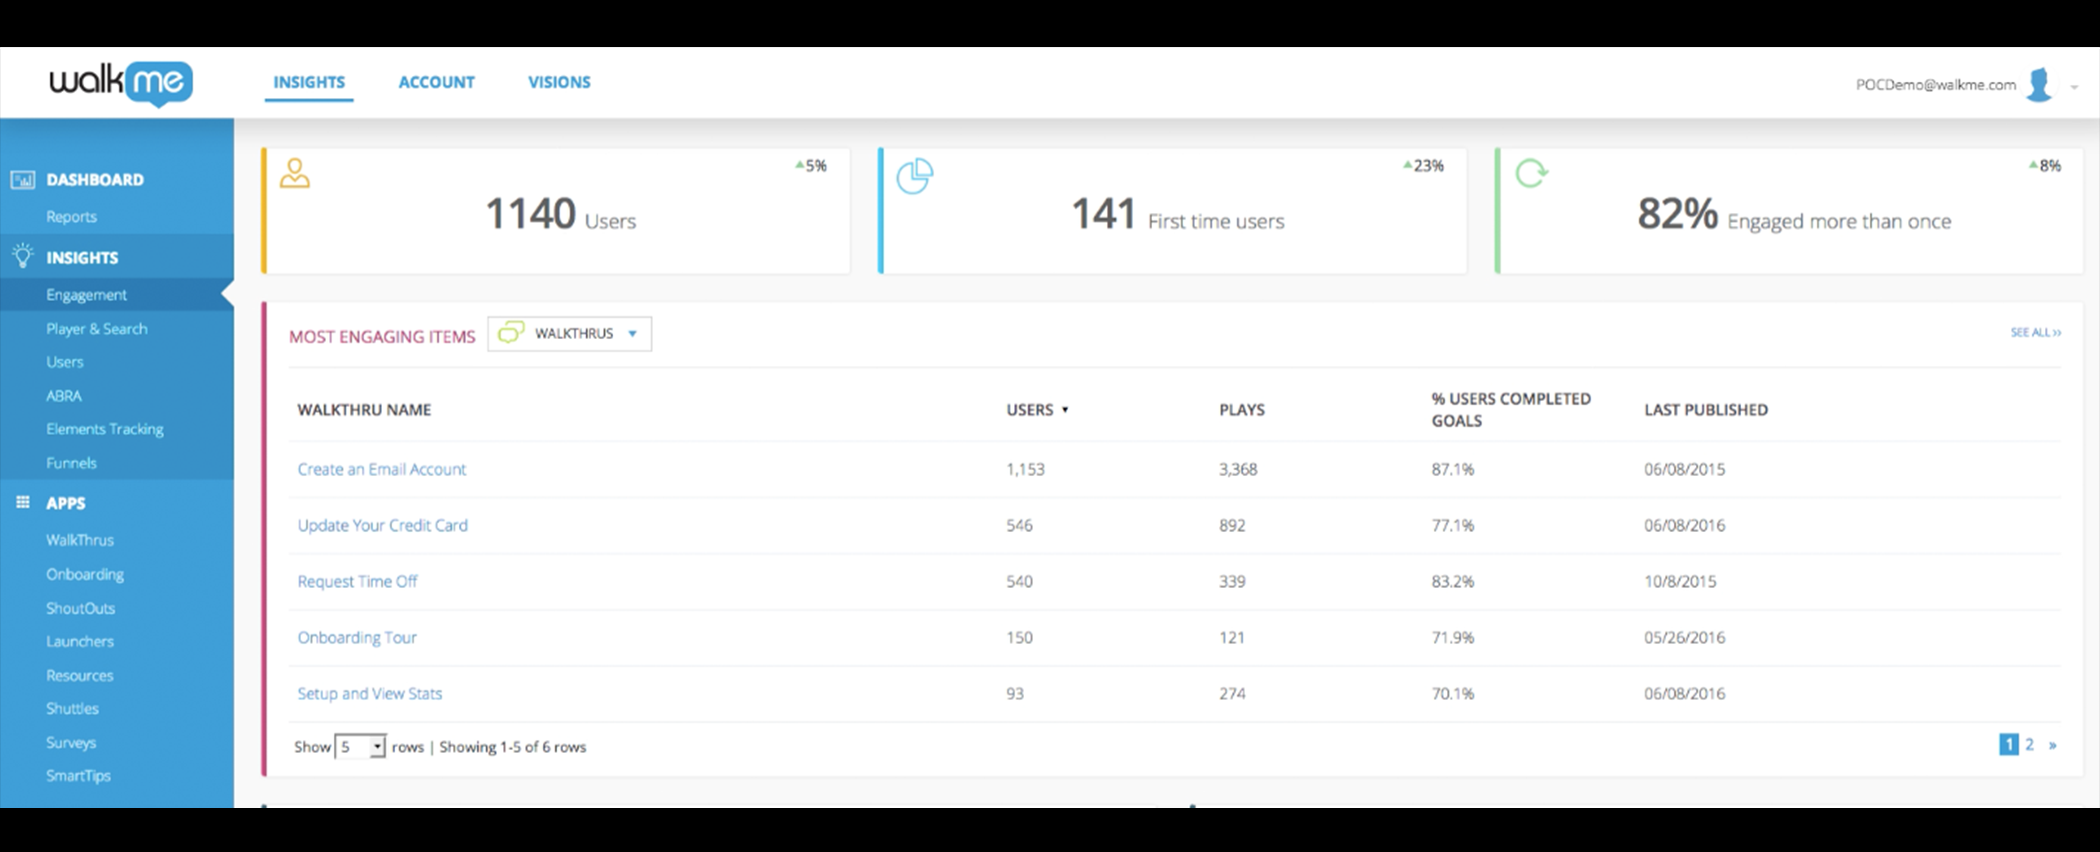Viewport: 2100px width, 852px height.
Task: Open the account menu arrow beside avatar
Action: click(2074, 87)
